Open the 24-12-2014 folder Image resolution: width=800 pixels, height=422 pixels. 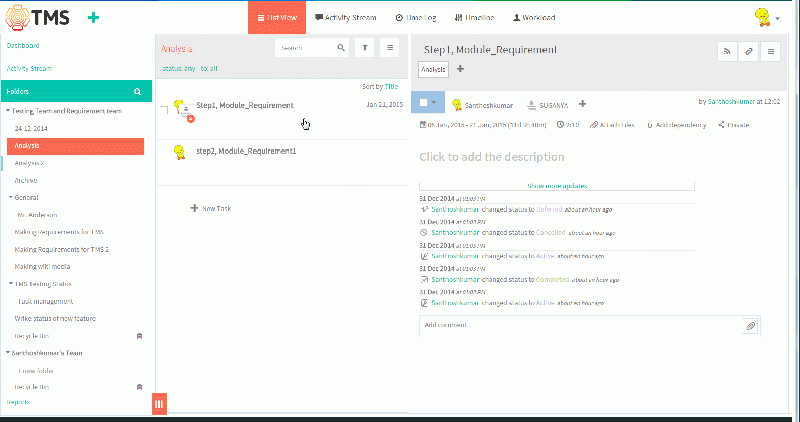click(x=31, y=129)
